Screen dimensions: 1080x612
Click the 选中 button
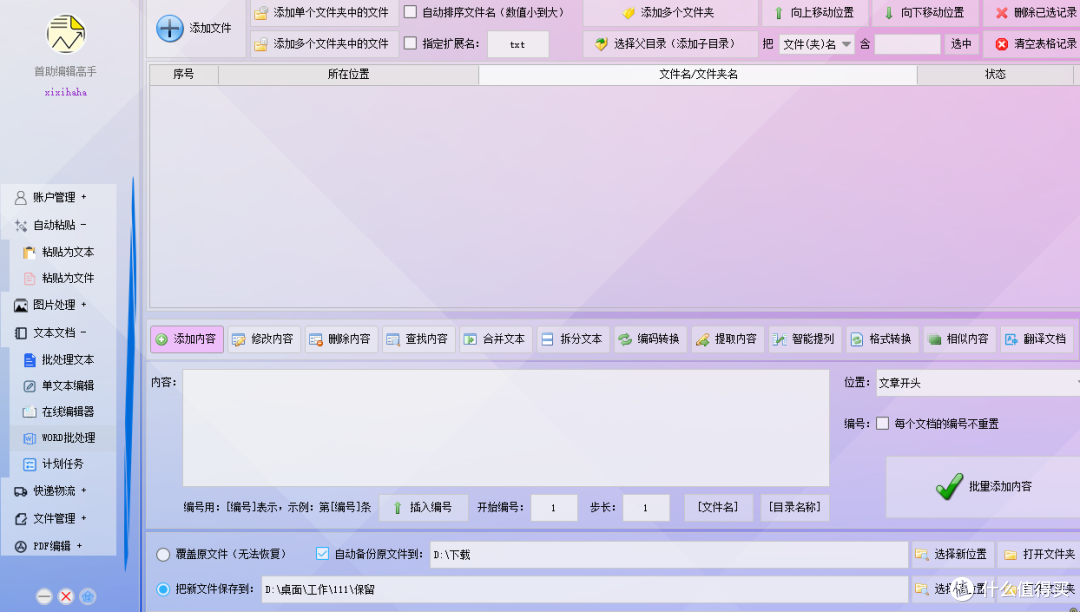click(x=962, y=44)
